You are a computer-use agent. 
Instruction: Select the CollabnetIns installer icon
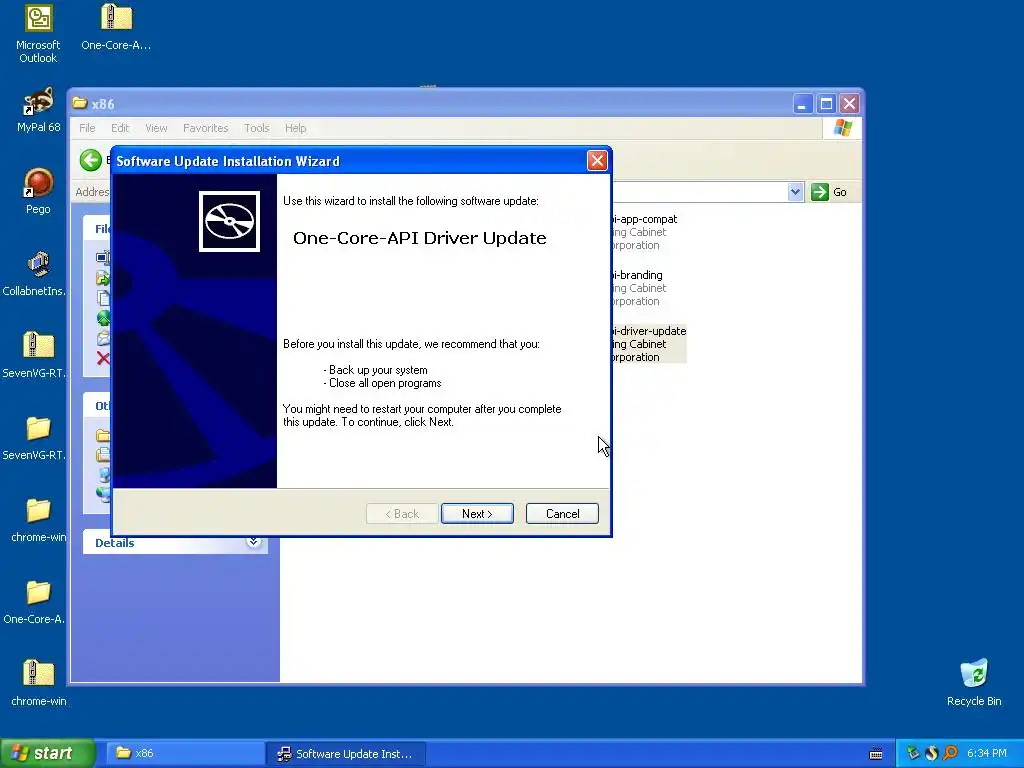tap(35, 273)
